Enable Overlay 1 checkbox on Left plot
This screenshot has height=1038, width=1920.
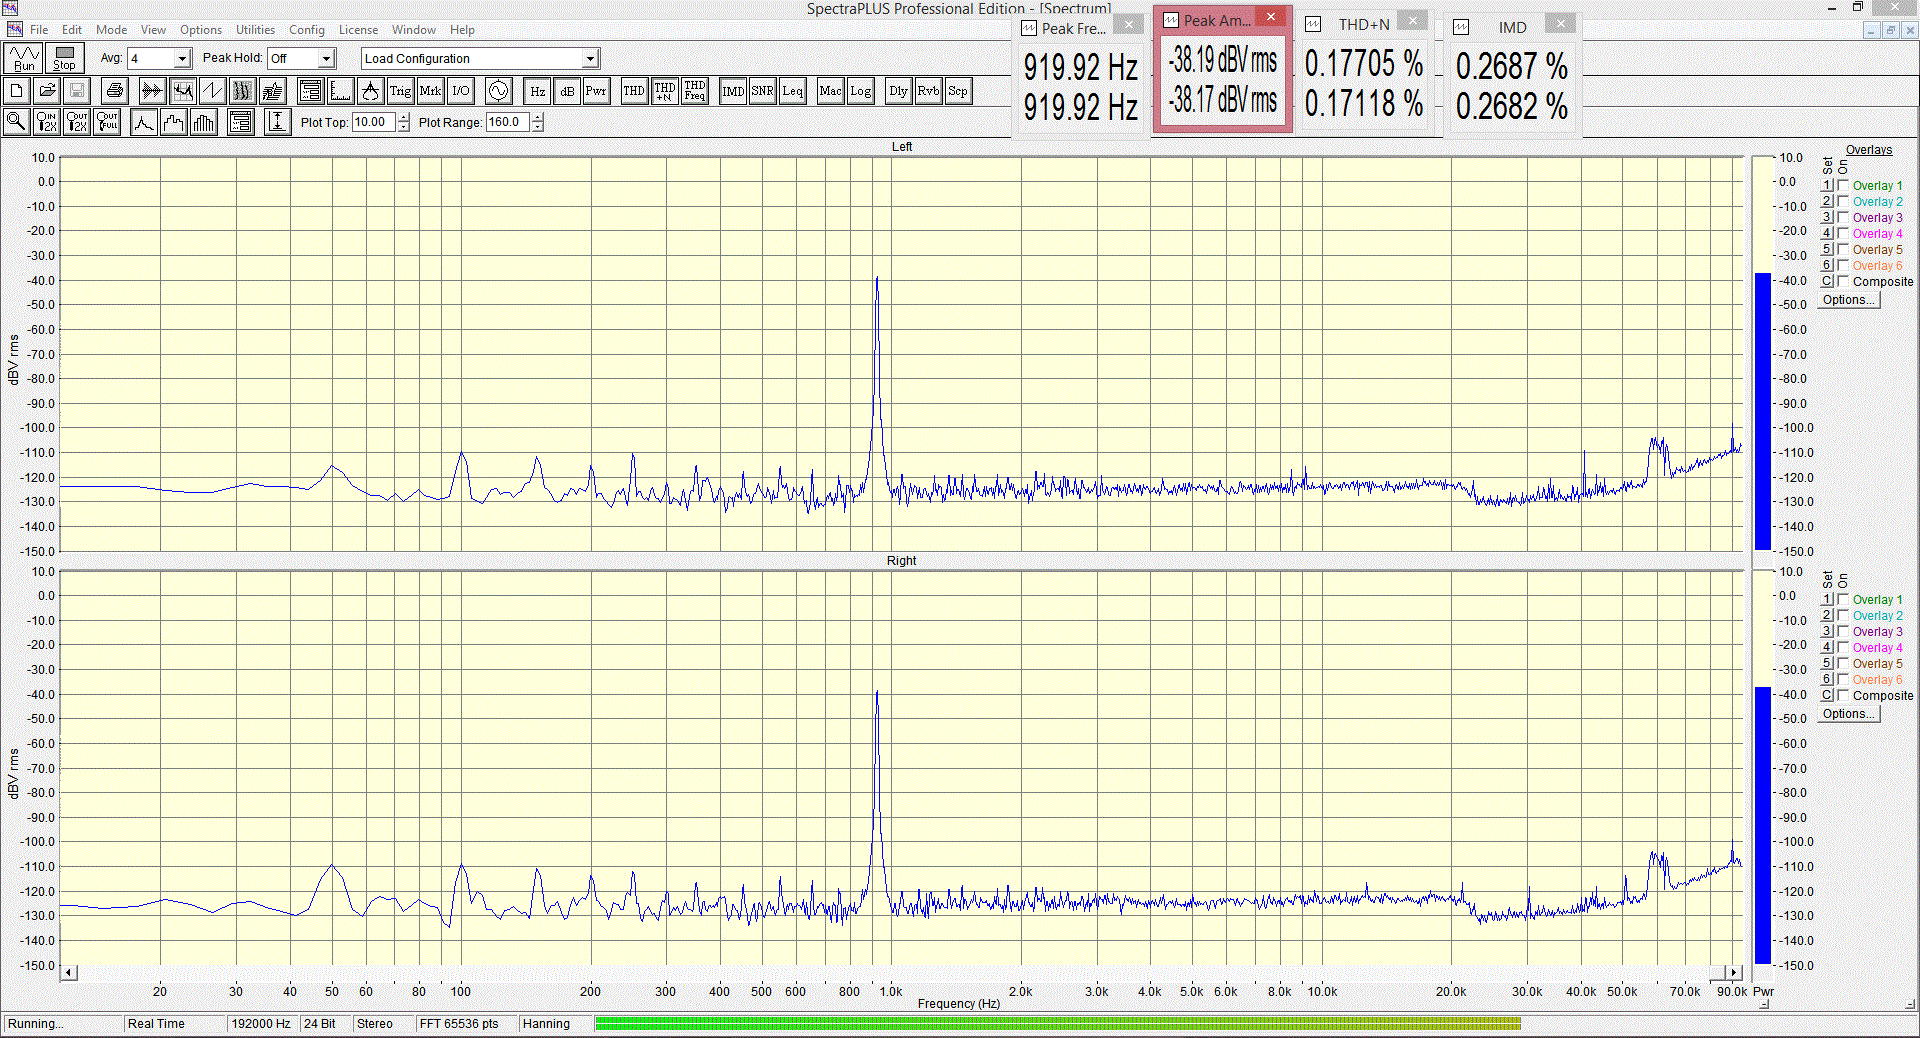tap(1843, 186)
